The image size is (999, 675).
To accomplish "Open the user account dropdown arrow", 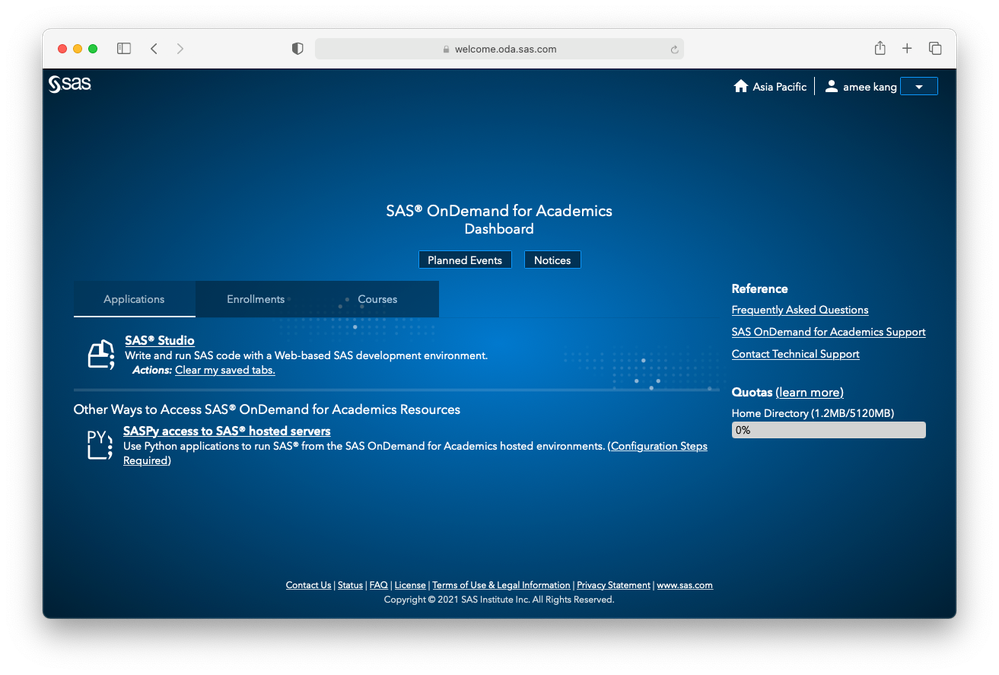I will pos(919,87).
